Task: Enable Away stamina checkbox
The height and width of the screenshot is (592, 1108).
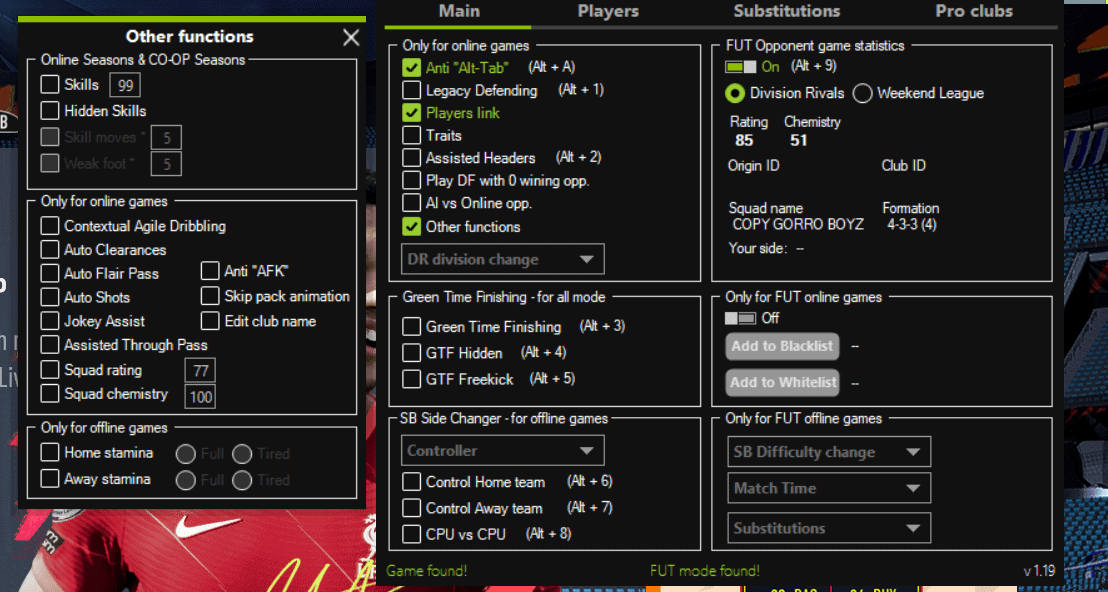Action: coord(49,479)
